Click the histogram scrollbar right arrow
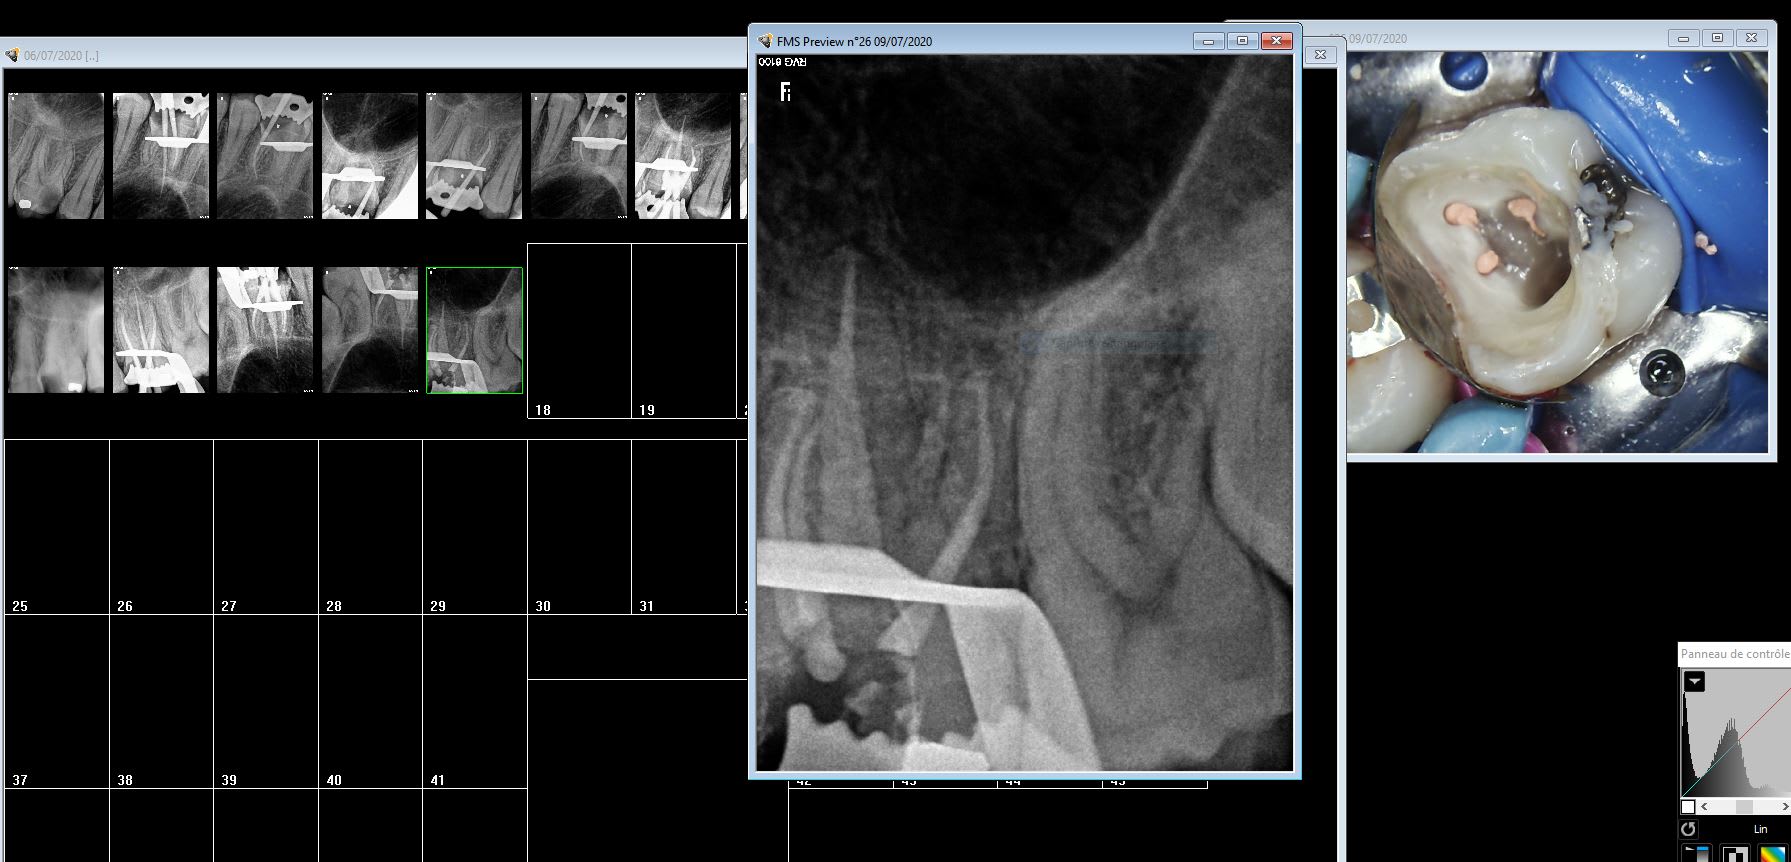 pyautogui.click(x=1785, y=807)
